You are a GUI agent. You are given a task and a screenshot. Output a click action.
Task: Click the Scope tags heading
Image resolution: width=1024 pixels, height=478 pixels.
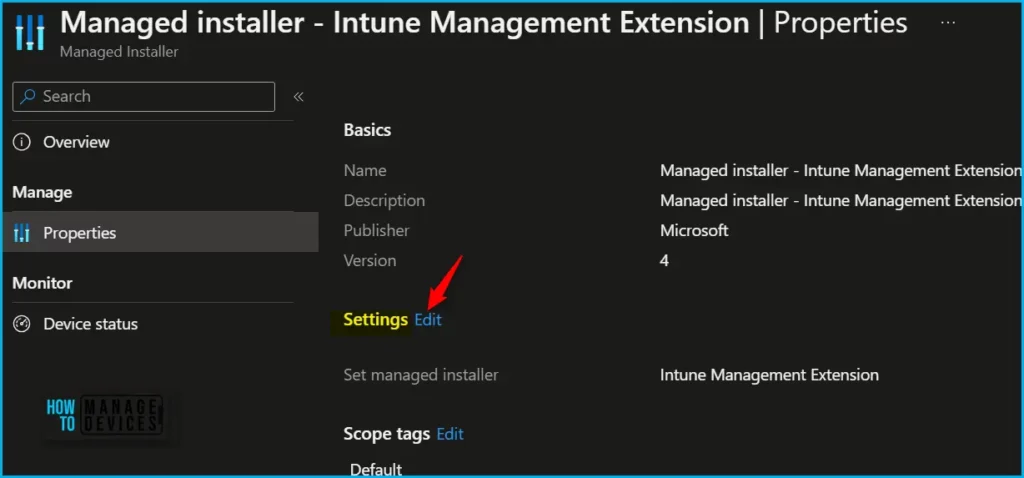387,434
